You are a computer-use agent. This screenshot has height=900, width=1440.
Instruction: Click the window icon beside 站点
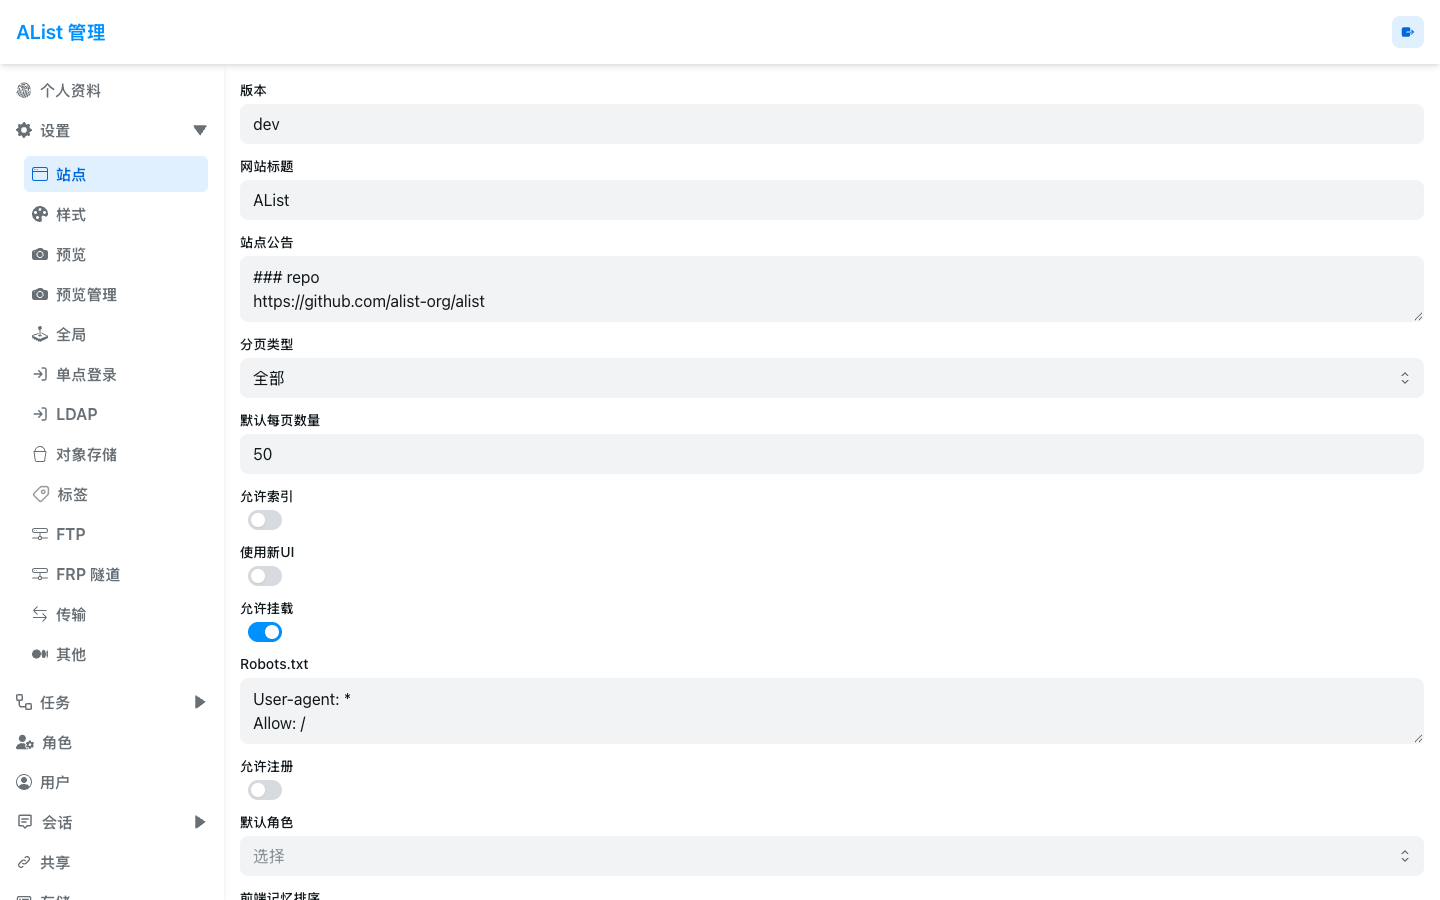(40, 174)
